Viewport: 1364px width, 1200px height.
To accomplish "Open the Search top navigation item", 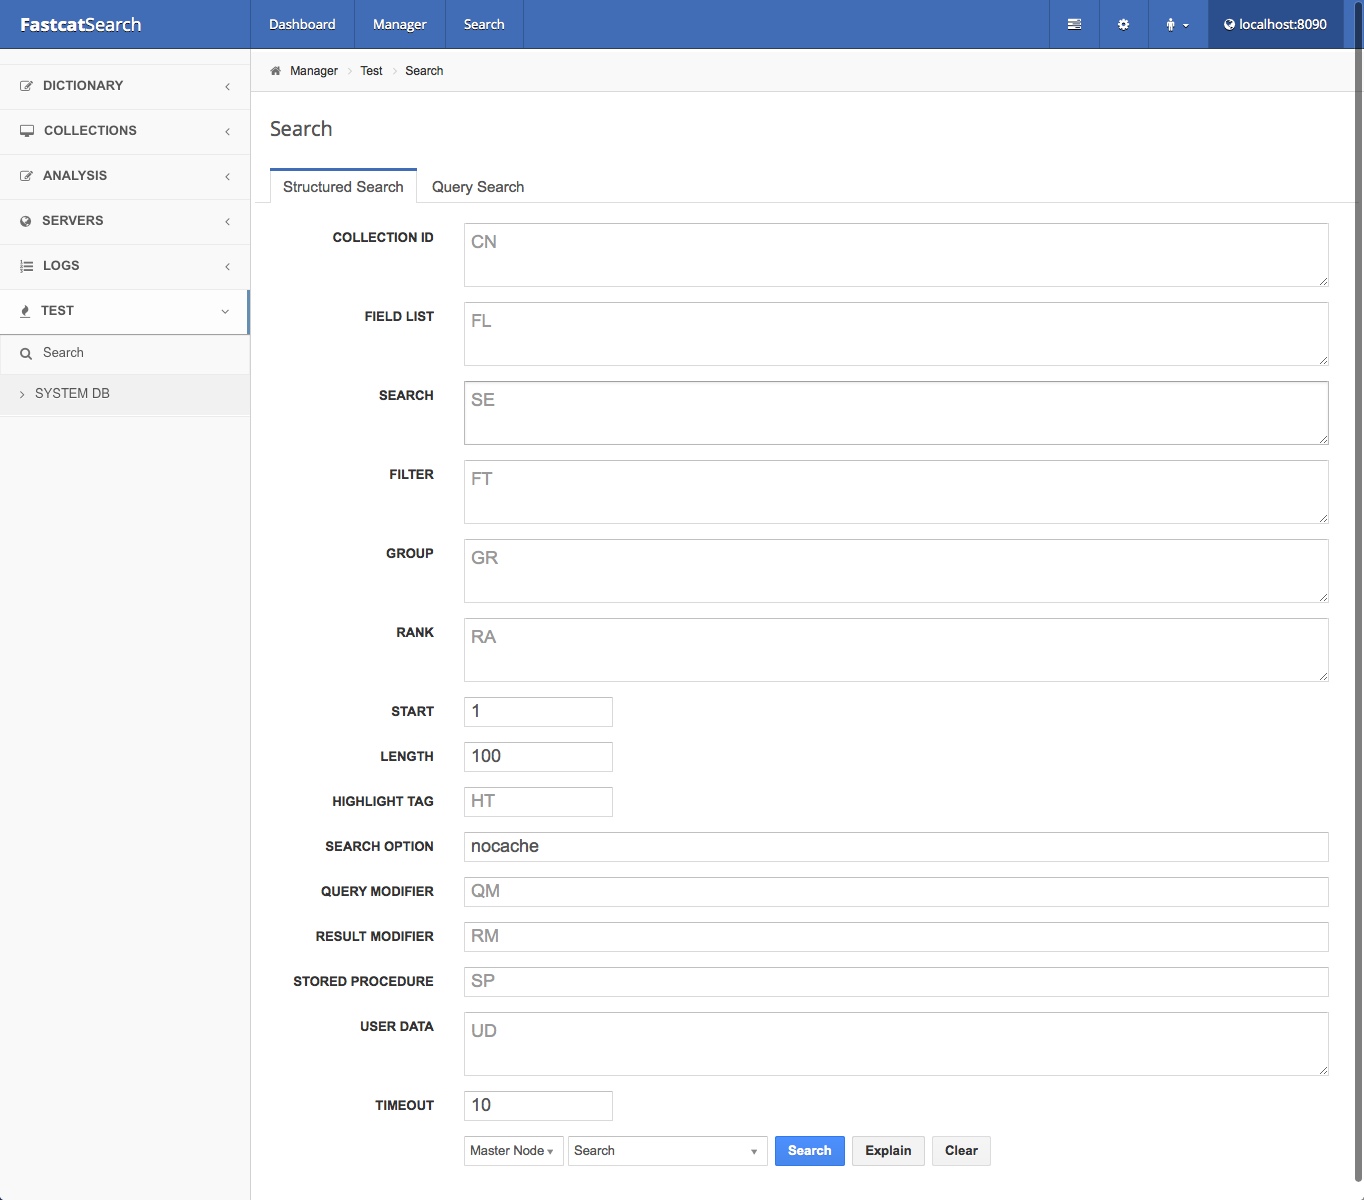I will 484,24.
